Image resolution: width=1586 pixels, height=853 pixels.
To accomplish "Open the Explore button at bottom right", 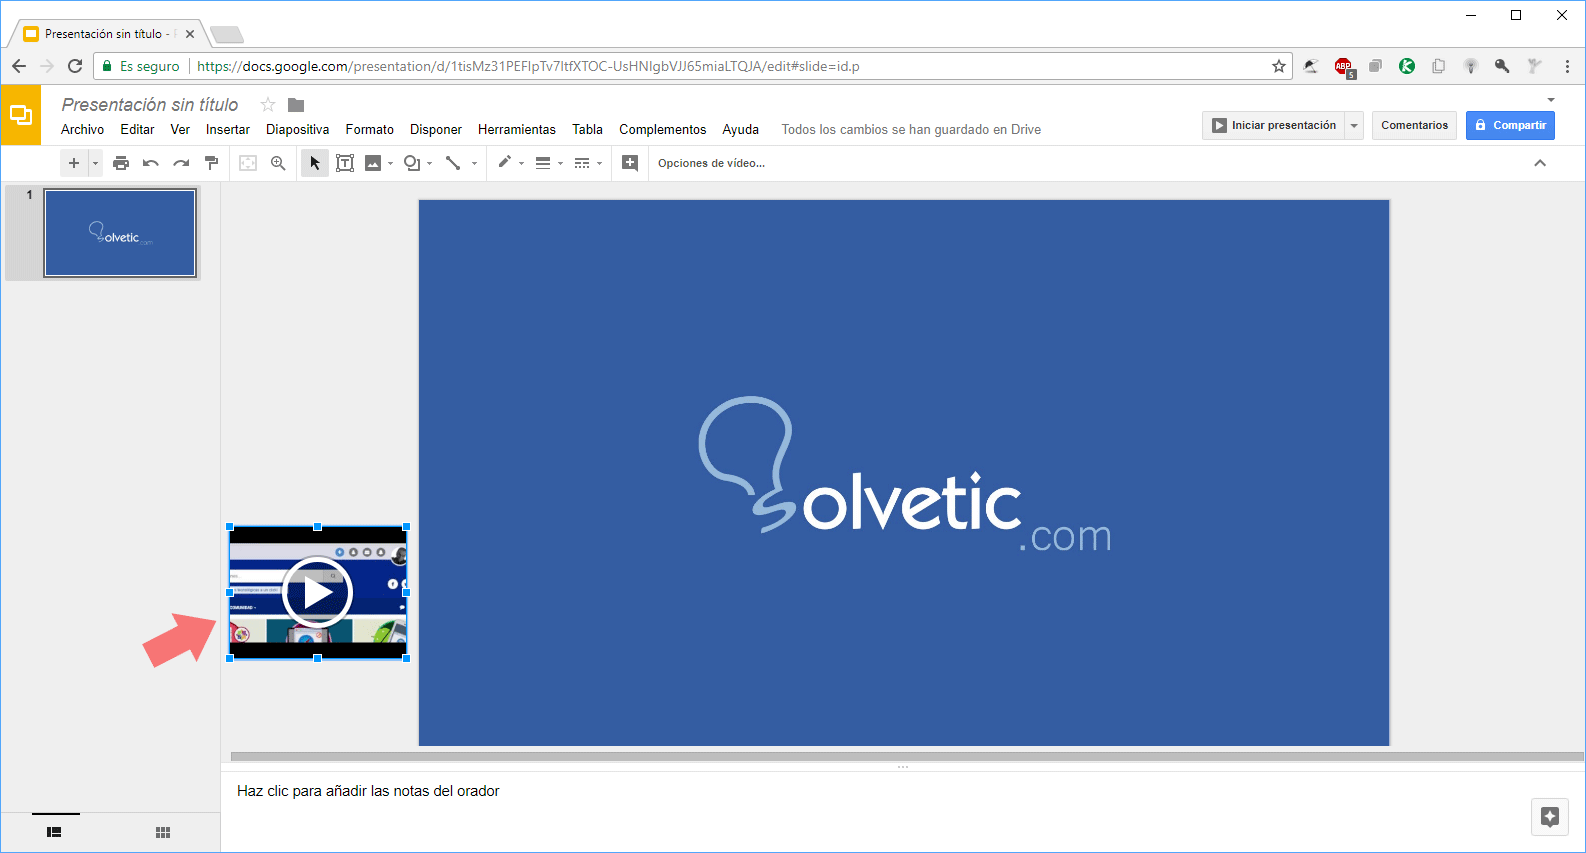I will pyautogui.click(x=1550, y=817).
